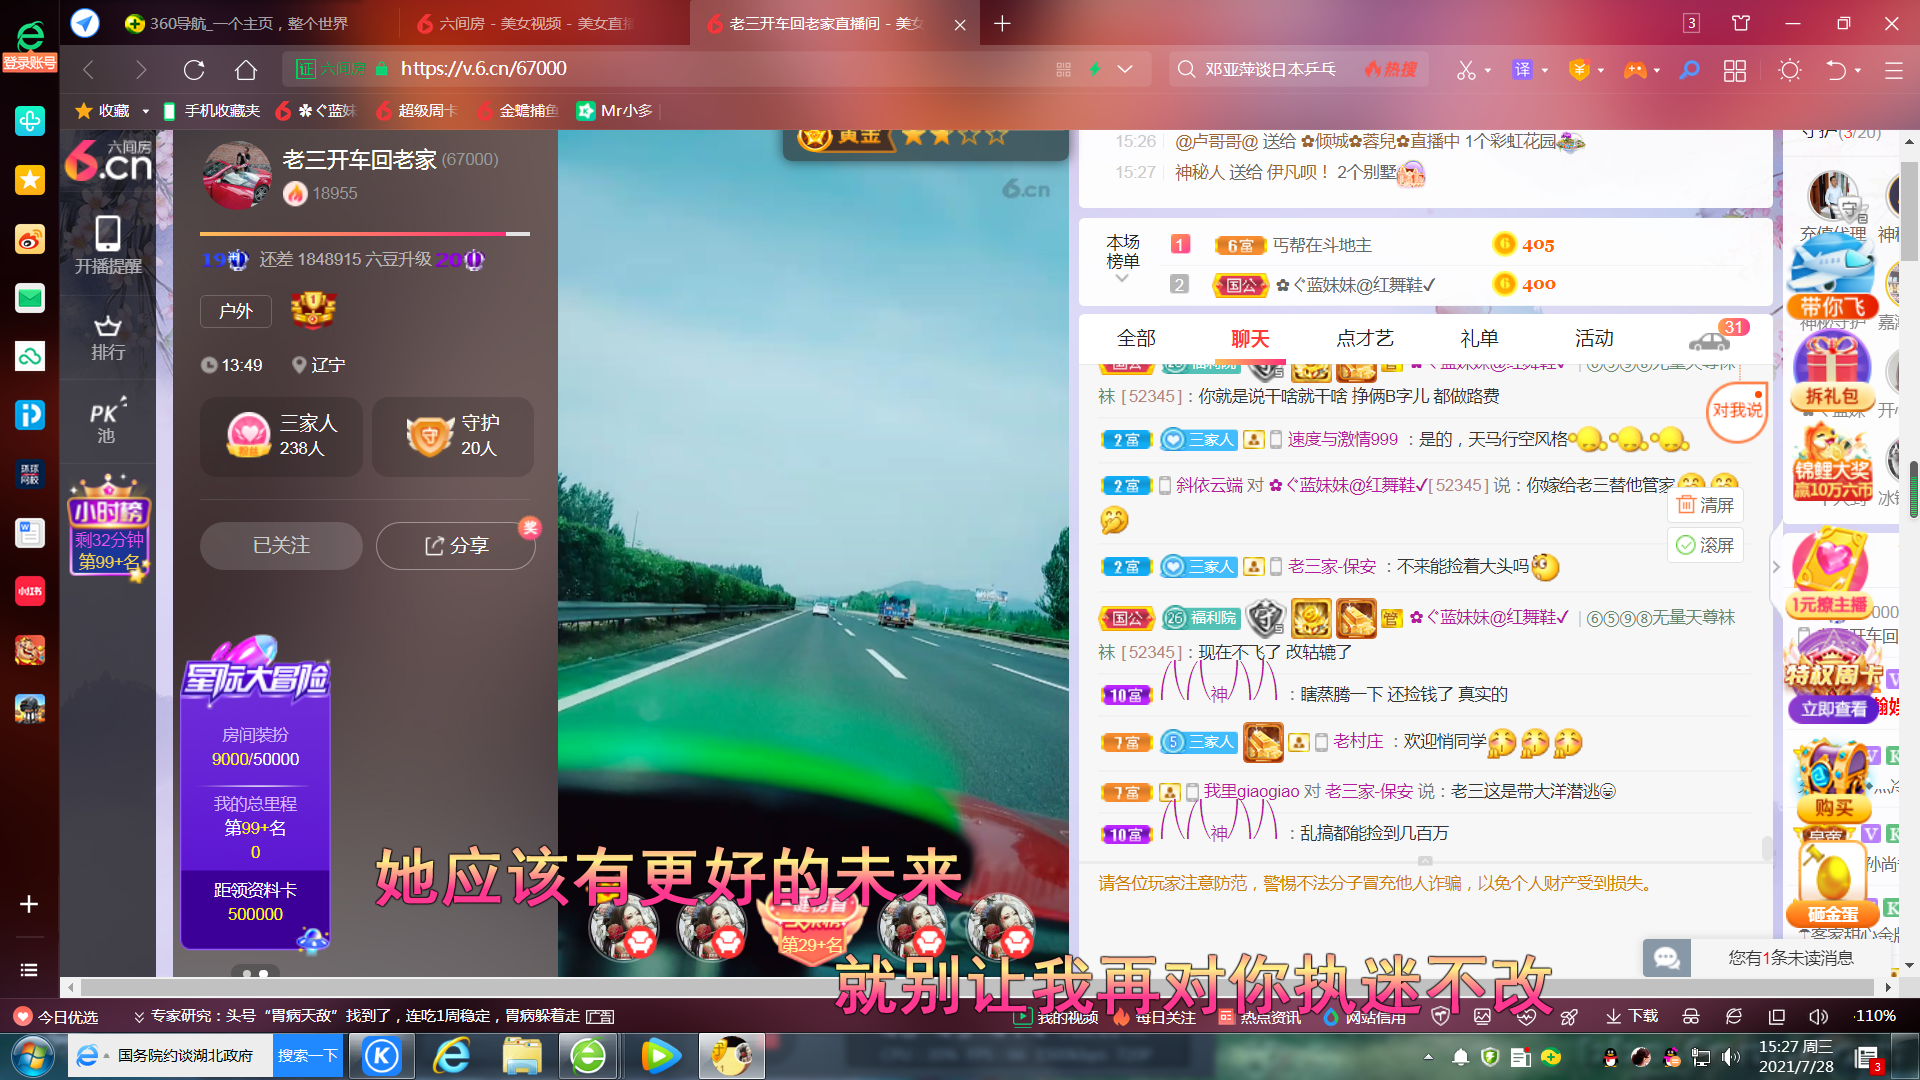Screen dimensions: 1920x1080
Task: Expand the 本场榜单 ranking chevron
Action: click(x=1122, y=279)
